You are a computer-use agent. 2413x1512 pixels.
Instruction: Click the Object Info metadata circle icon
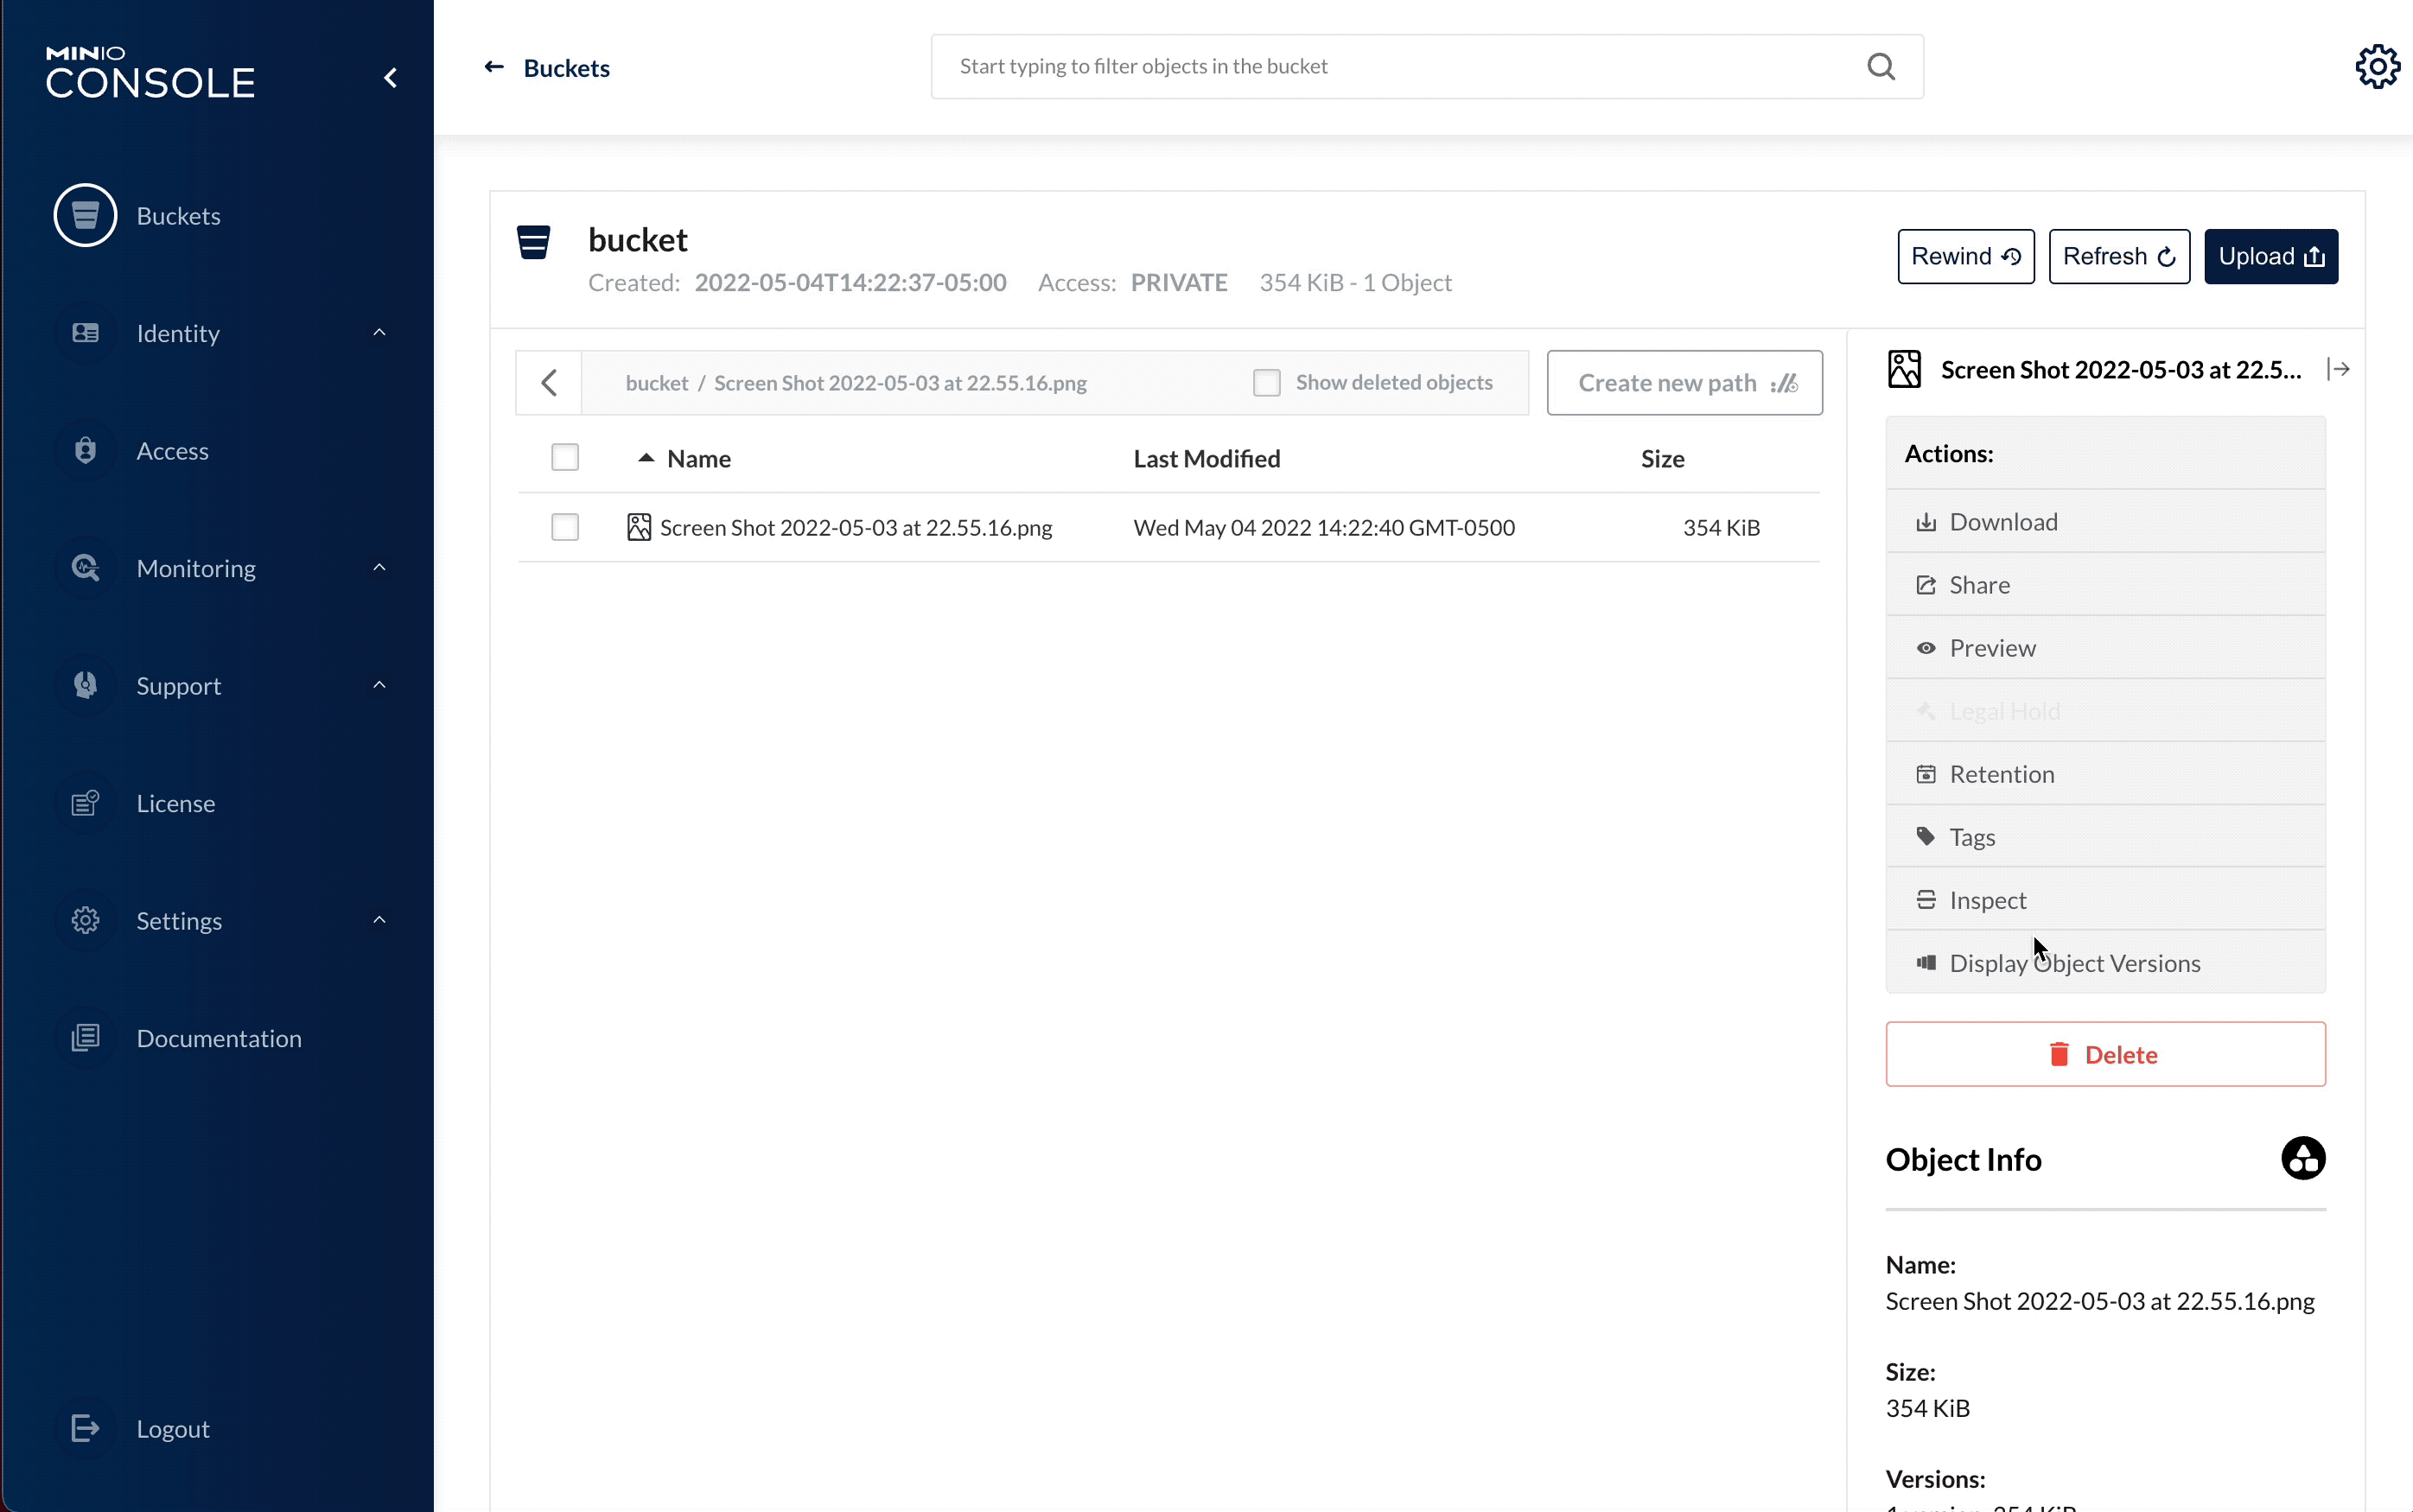coord(2302,1159)
